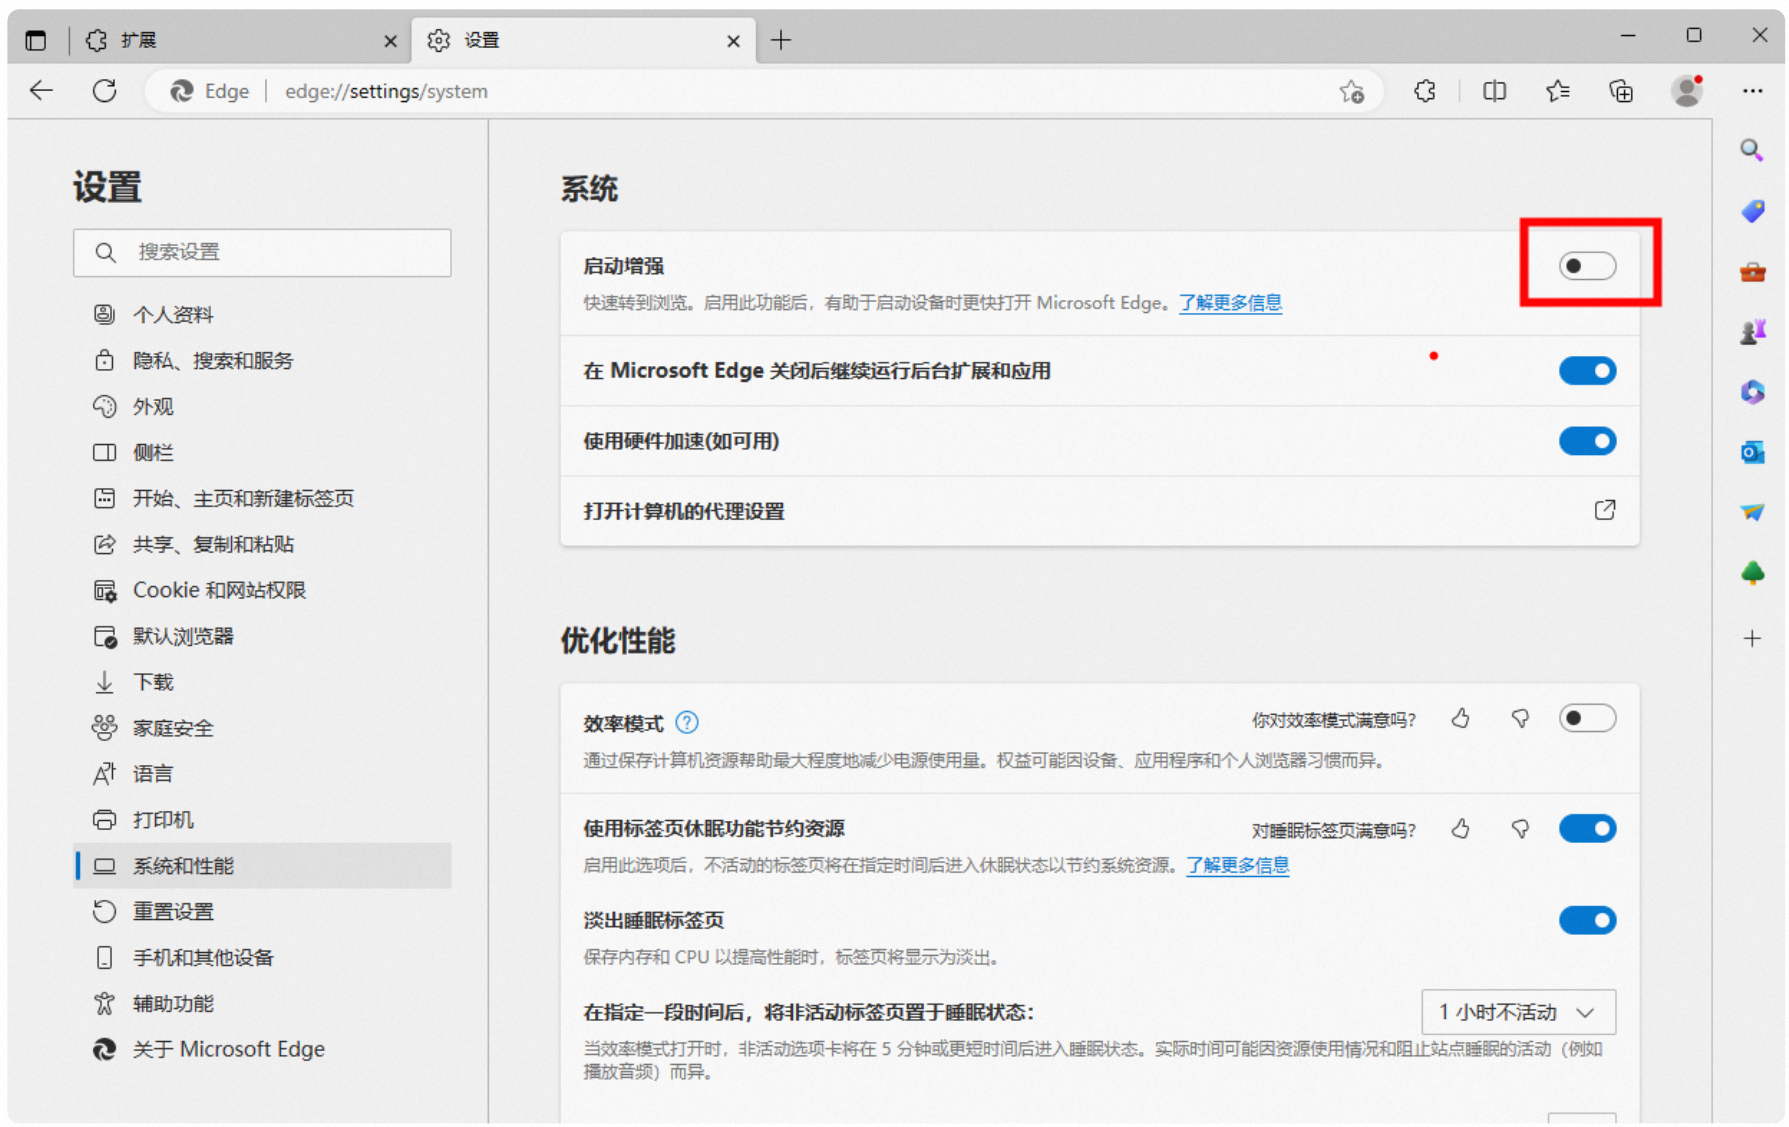The width and height of the screenshot is (1789, 1127).
Task: Close the 扩展 tab
Action: click(390, 41)
